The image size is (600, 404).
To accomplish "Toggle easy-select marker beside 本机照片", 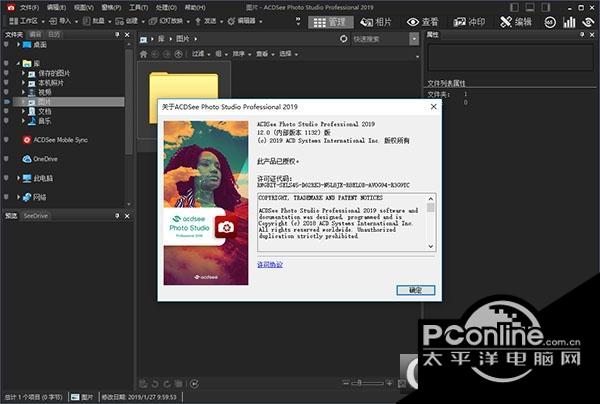I will click(x=6, y=82).
